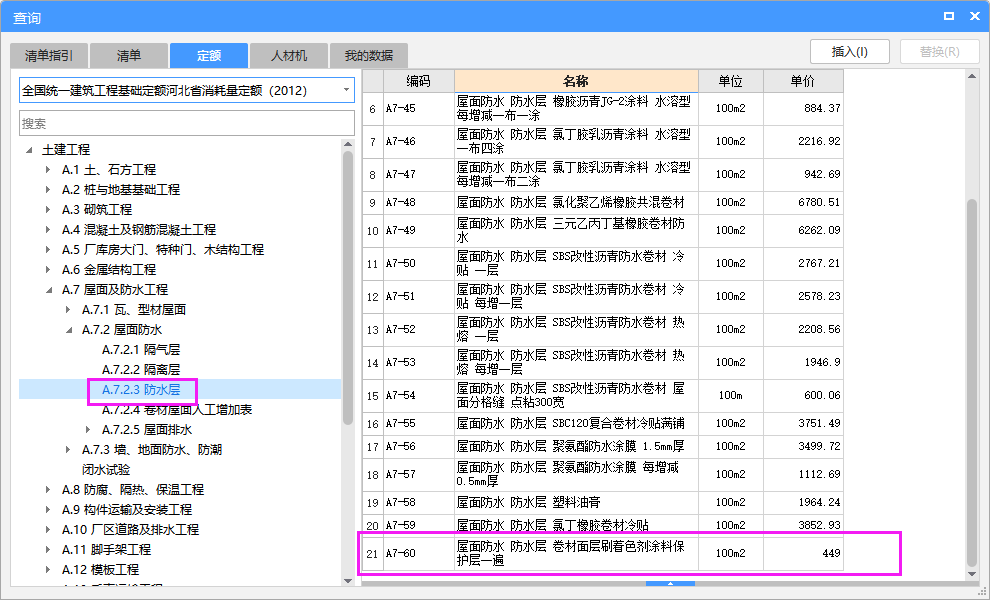This screenshot has height=600, width=990.
Task: Expand A.9 构件运输及安装工程
Action: coord(49,510)
